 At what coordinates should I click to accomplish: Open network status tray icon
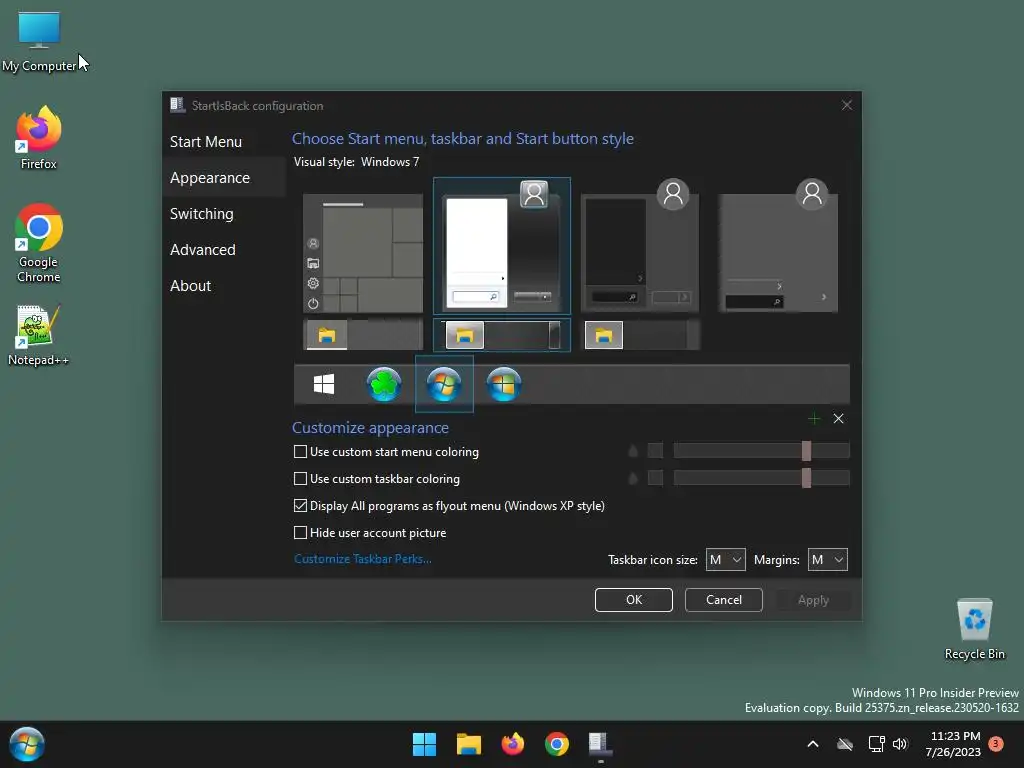[x=876, y=744]
